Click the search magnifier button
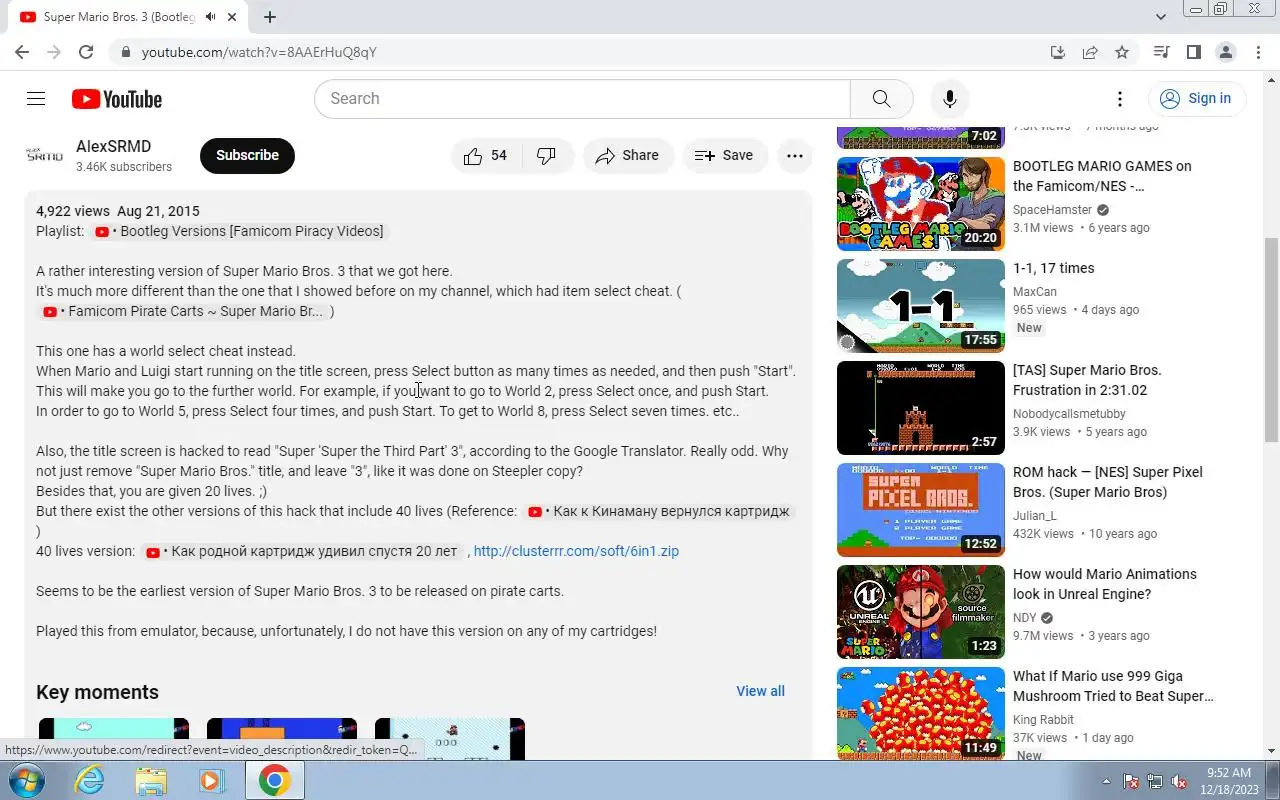1280x800 pixels. 881,99
